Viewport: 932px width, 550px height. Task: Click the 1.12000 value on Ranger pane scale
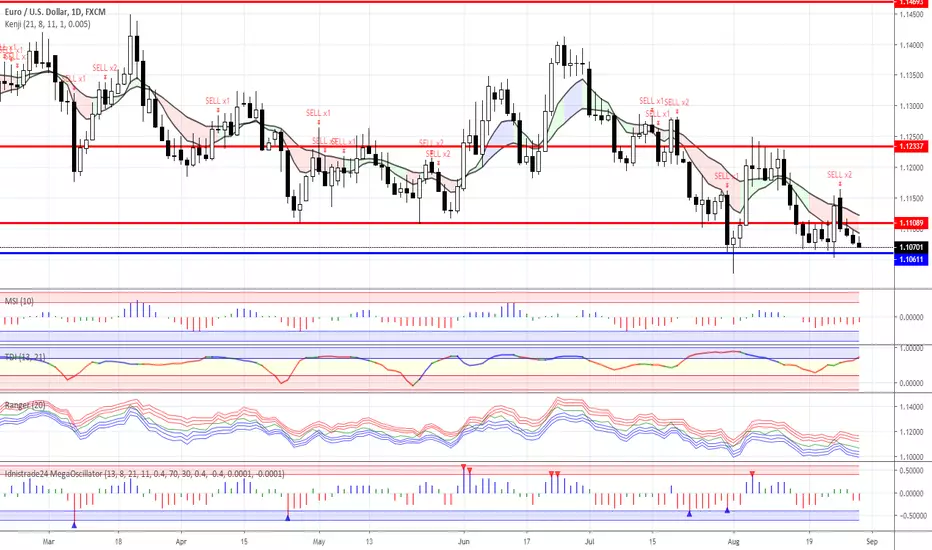(911, 432)
